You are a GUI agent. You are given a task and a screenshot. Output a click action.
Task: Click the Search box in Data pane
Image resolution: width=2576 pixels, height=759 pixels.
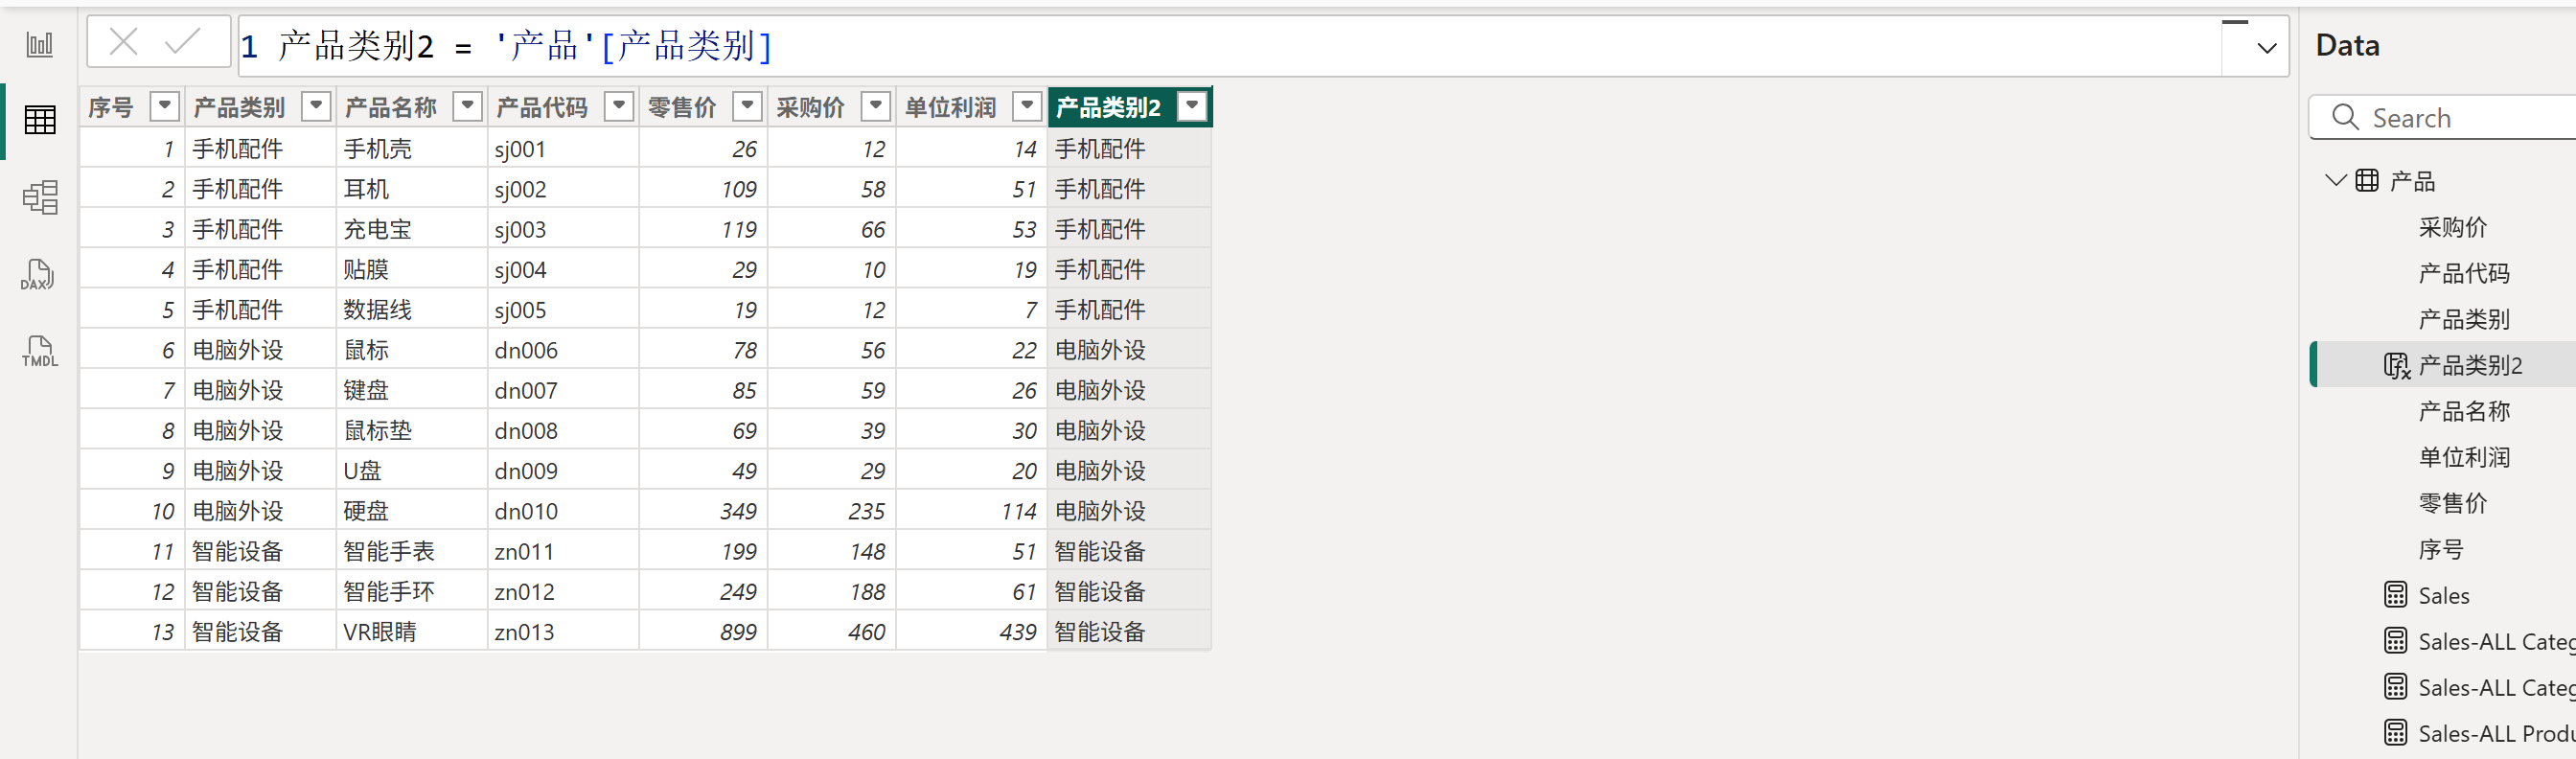[x=2443, y=118]
